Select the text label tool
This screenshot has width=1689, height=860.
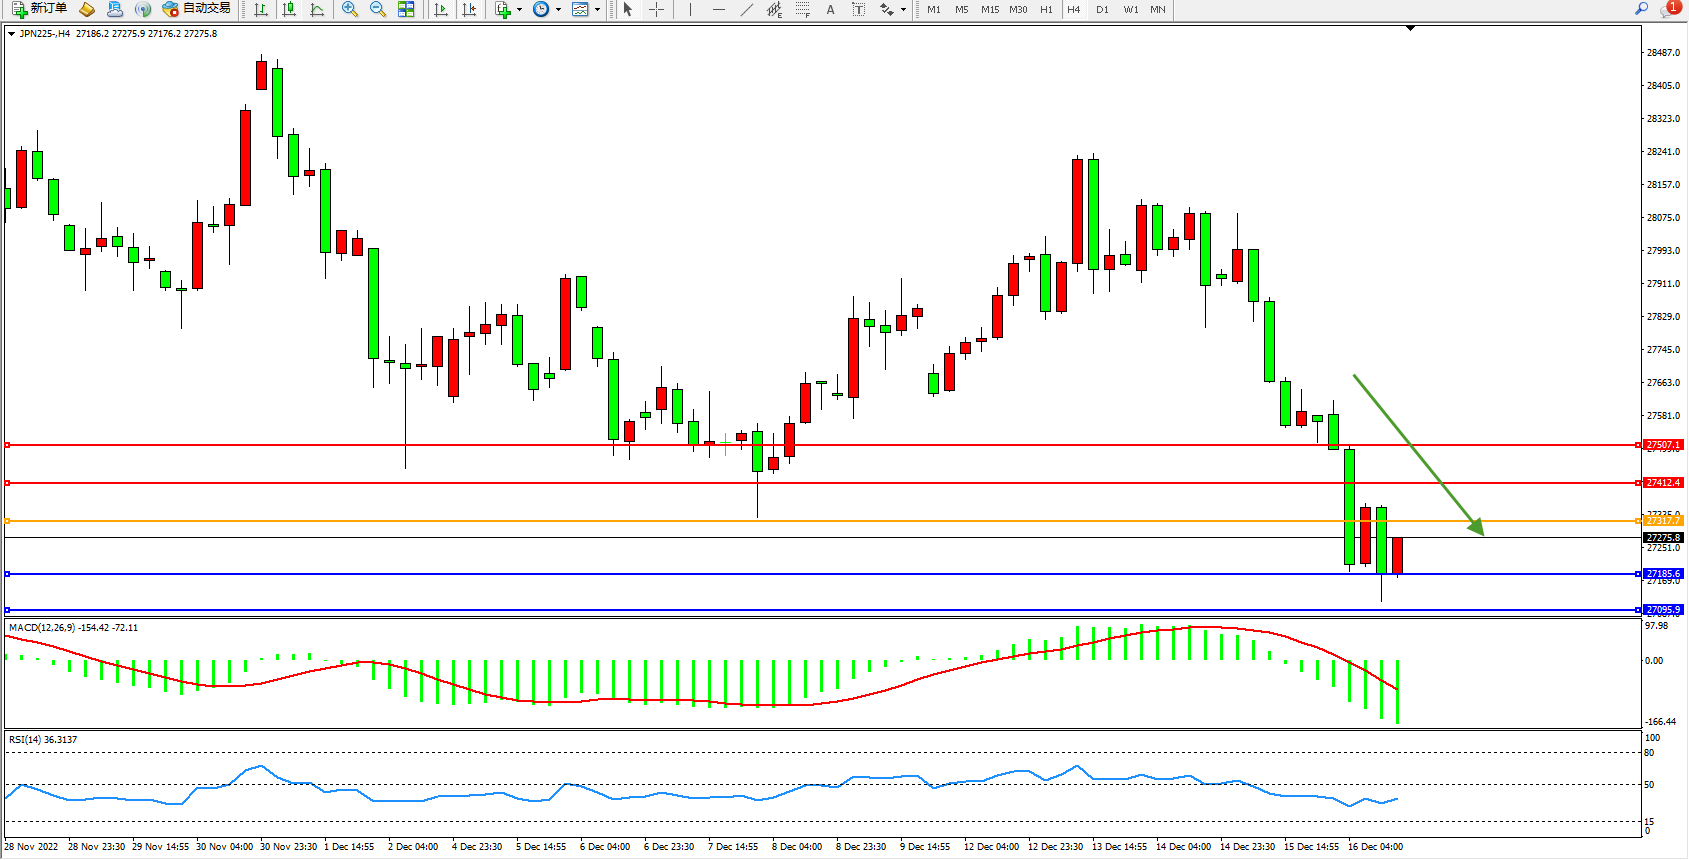[x=830, y=9]
